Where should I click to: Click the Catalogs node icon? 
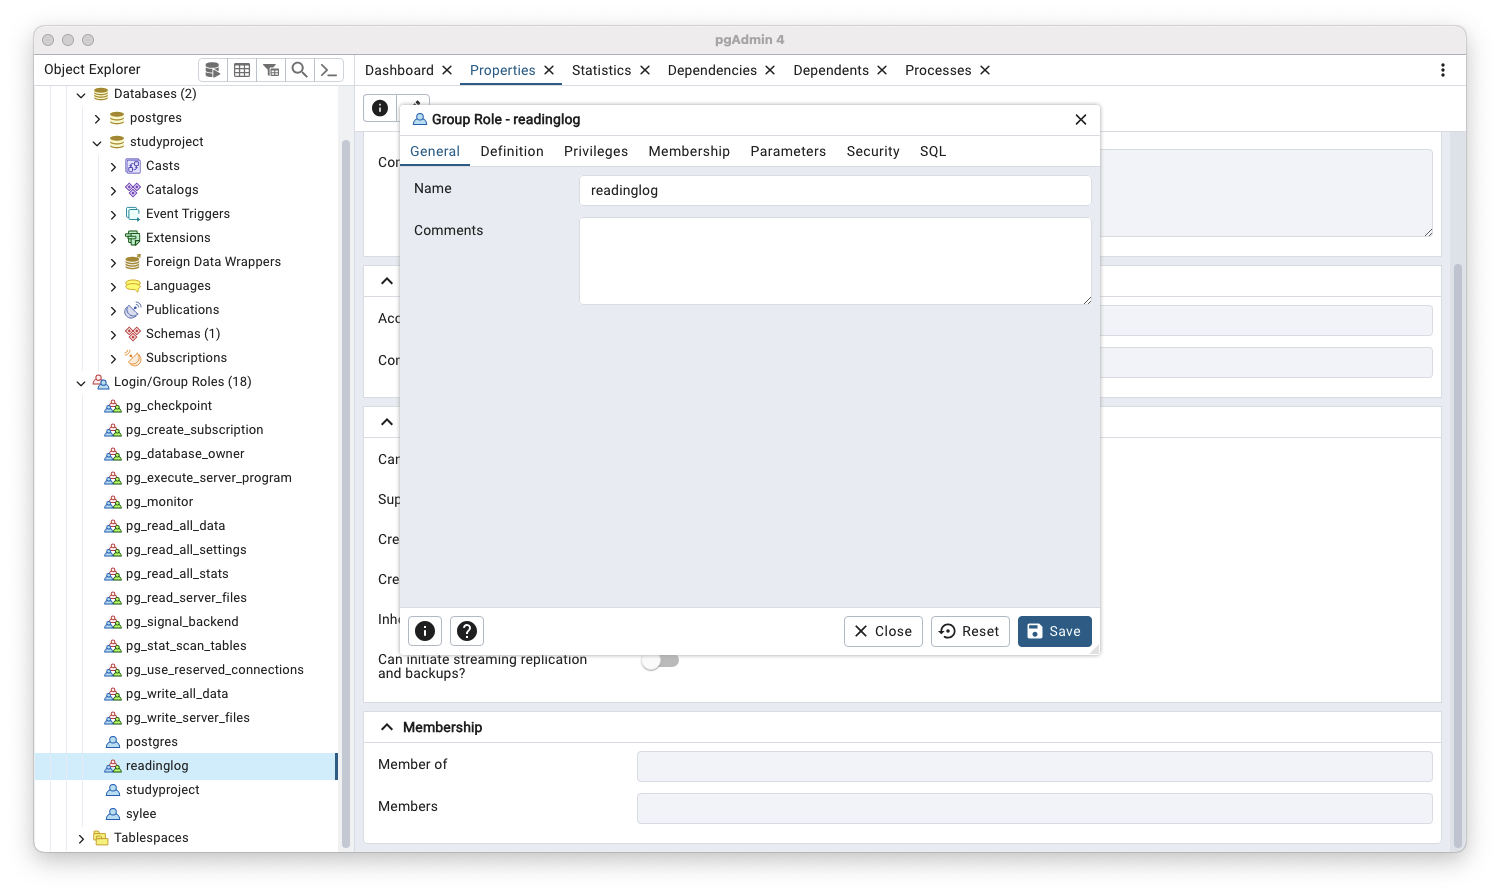[x=133, y=190]
